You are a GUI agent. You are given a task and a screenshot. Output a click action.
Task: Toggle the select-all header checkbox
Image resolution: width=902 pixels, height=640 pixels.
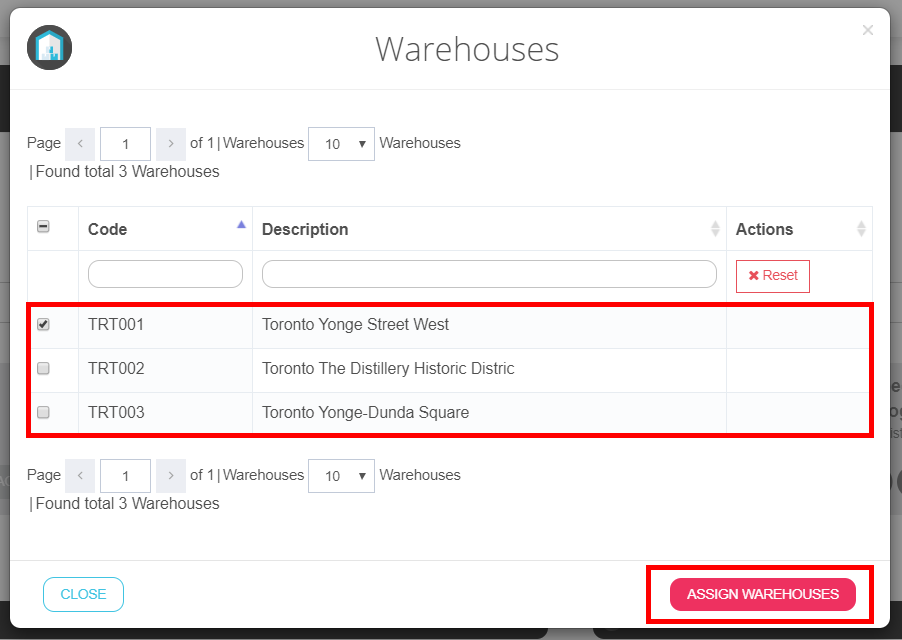(43, 227)
